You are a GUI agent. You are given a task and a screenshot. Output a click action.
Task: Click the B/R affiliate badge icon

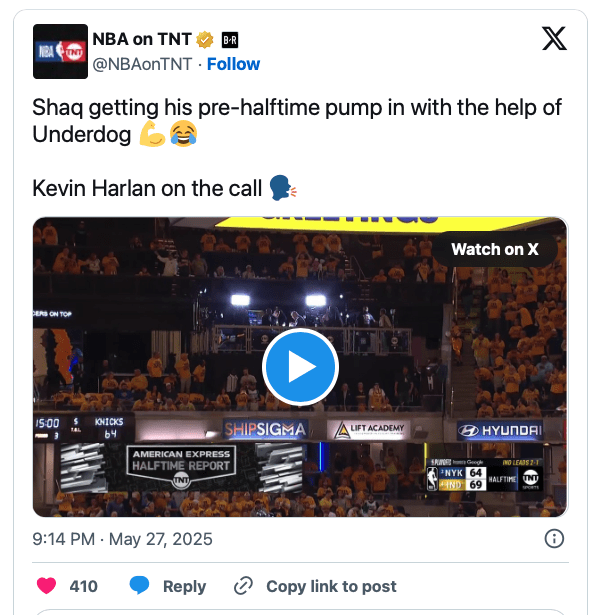coord(230,40)
